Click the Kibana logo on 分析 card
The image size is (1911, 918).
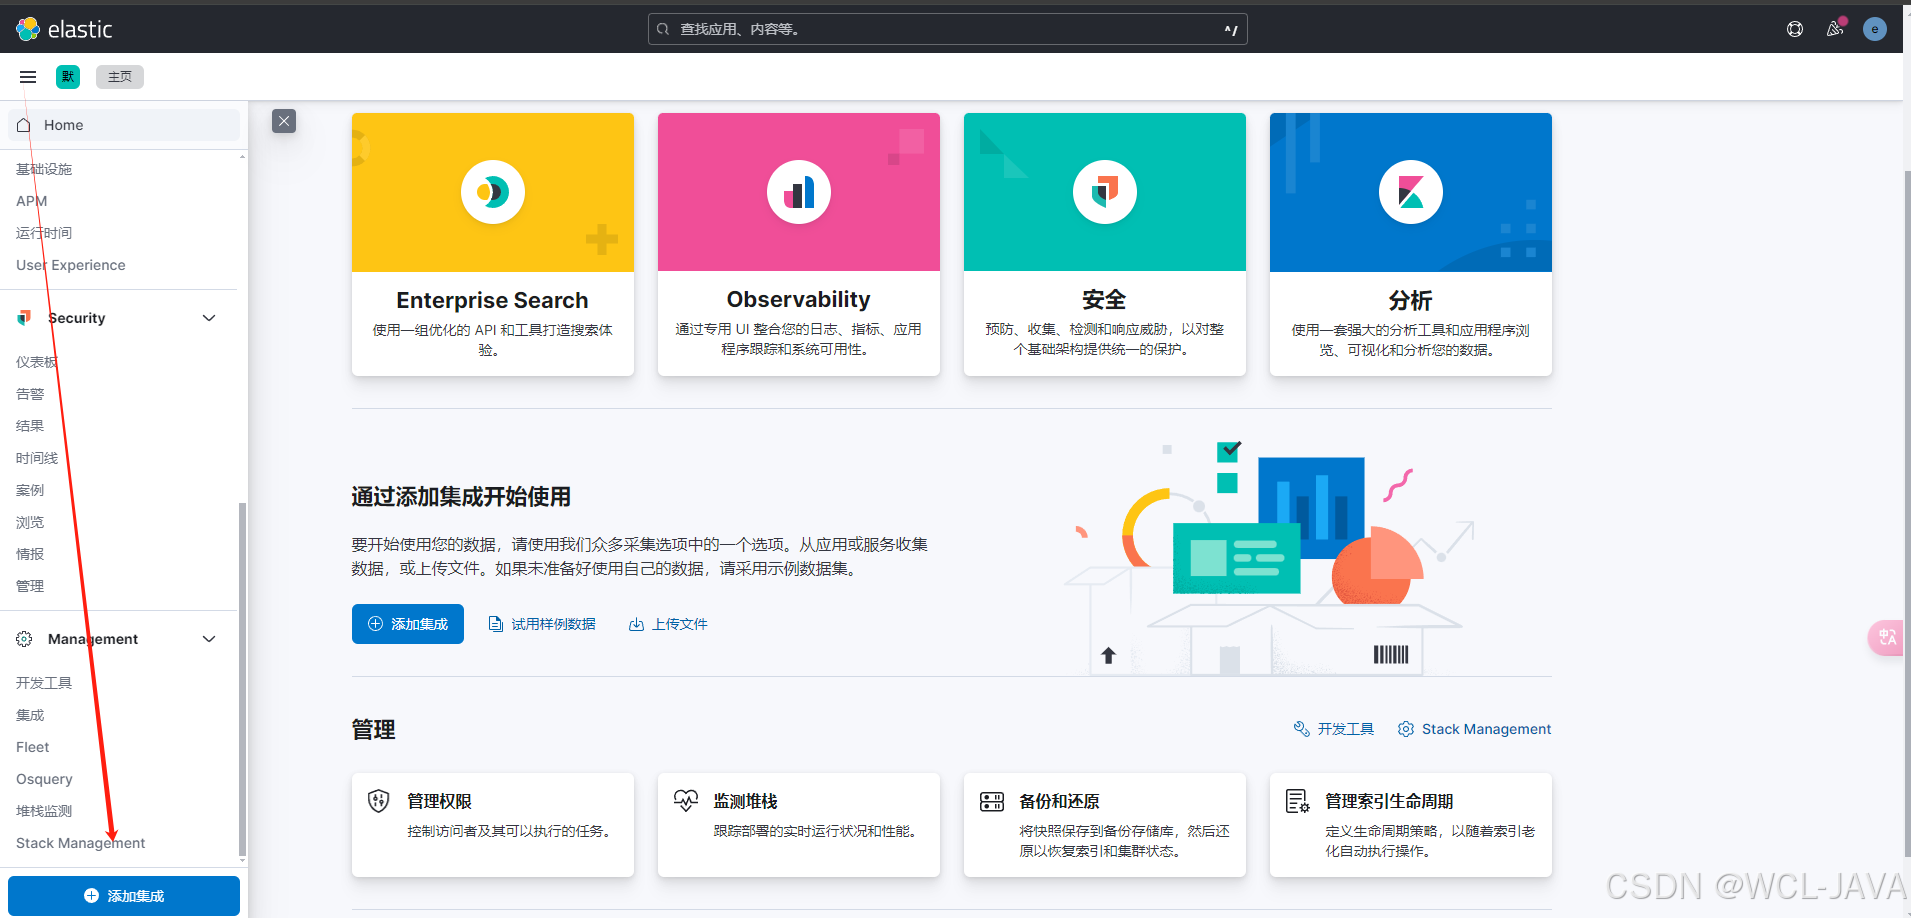pyautogui.click(x=1411, y=191)
